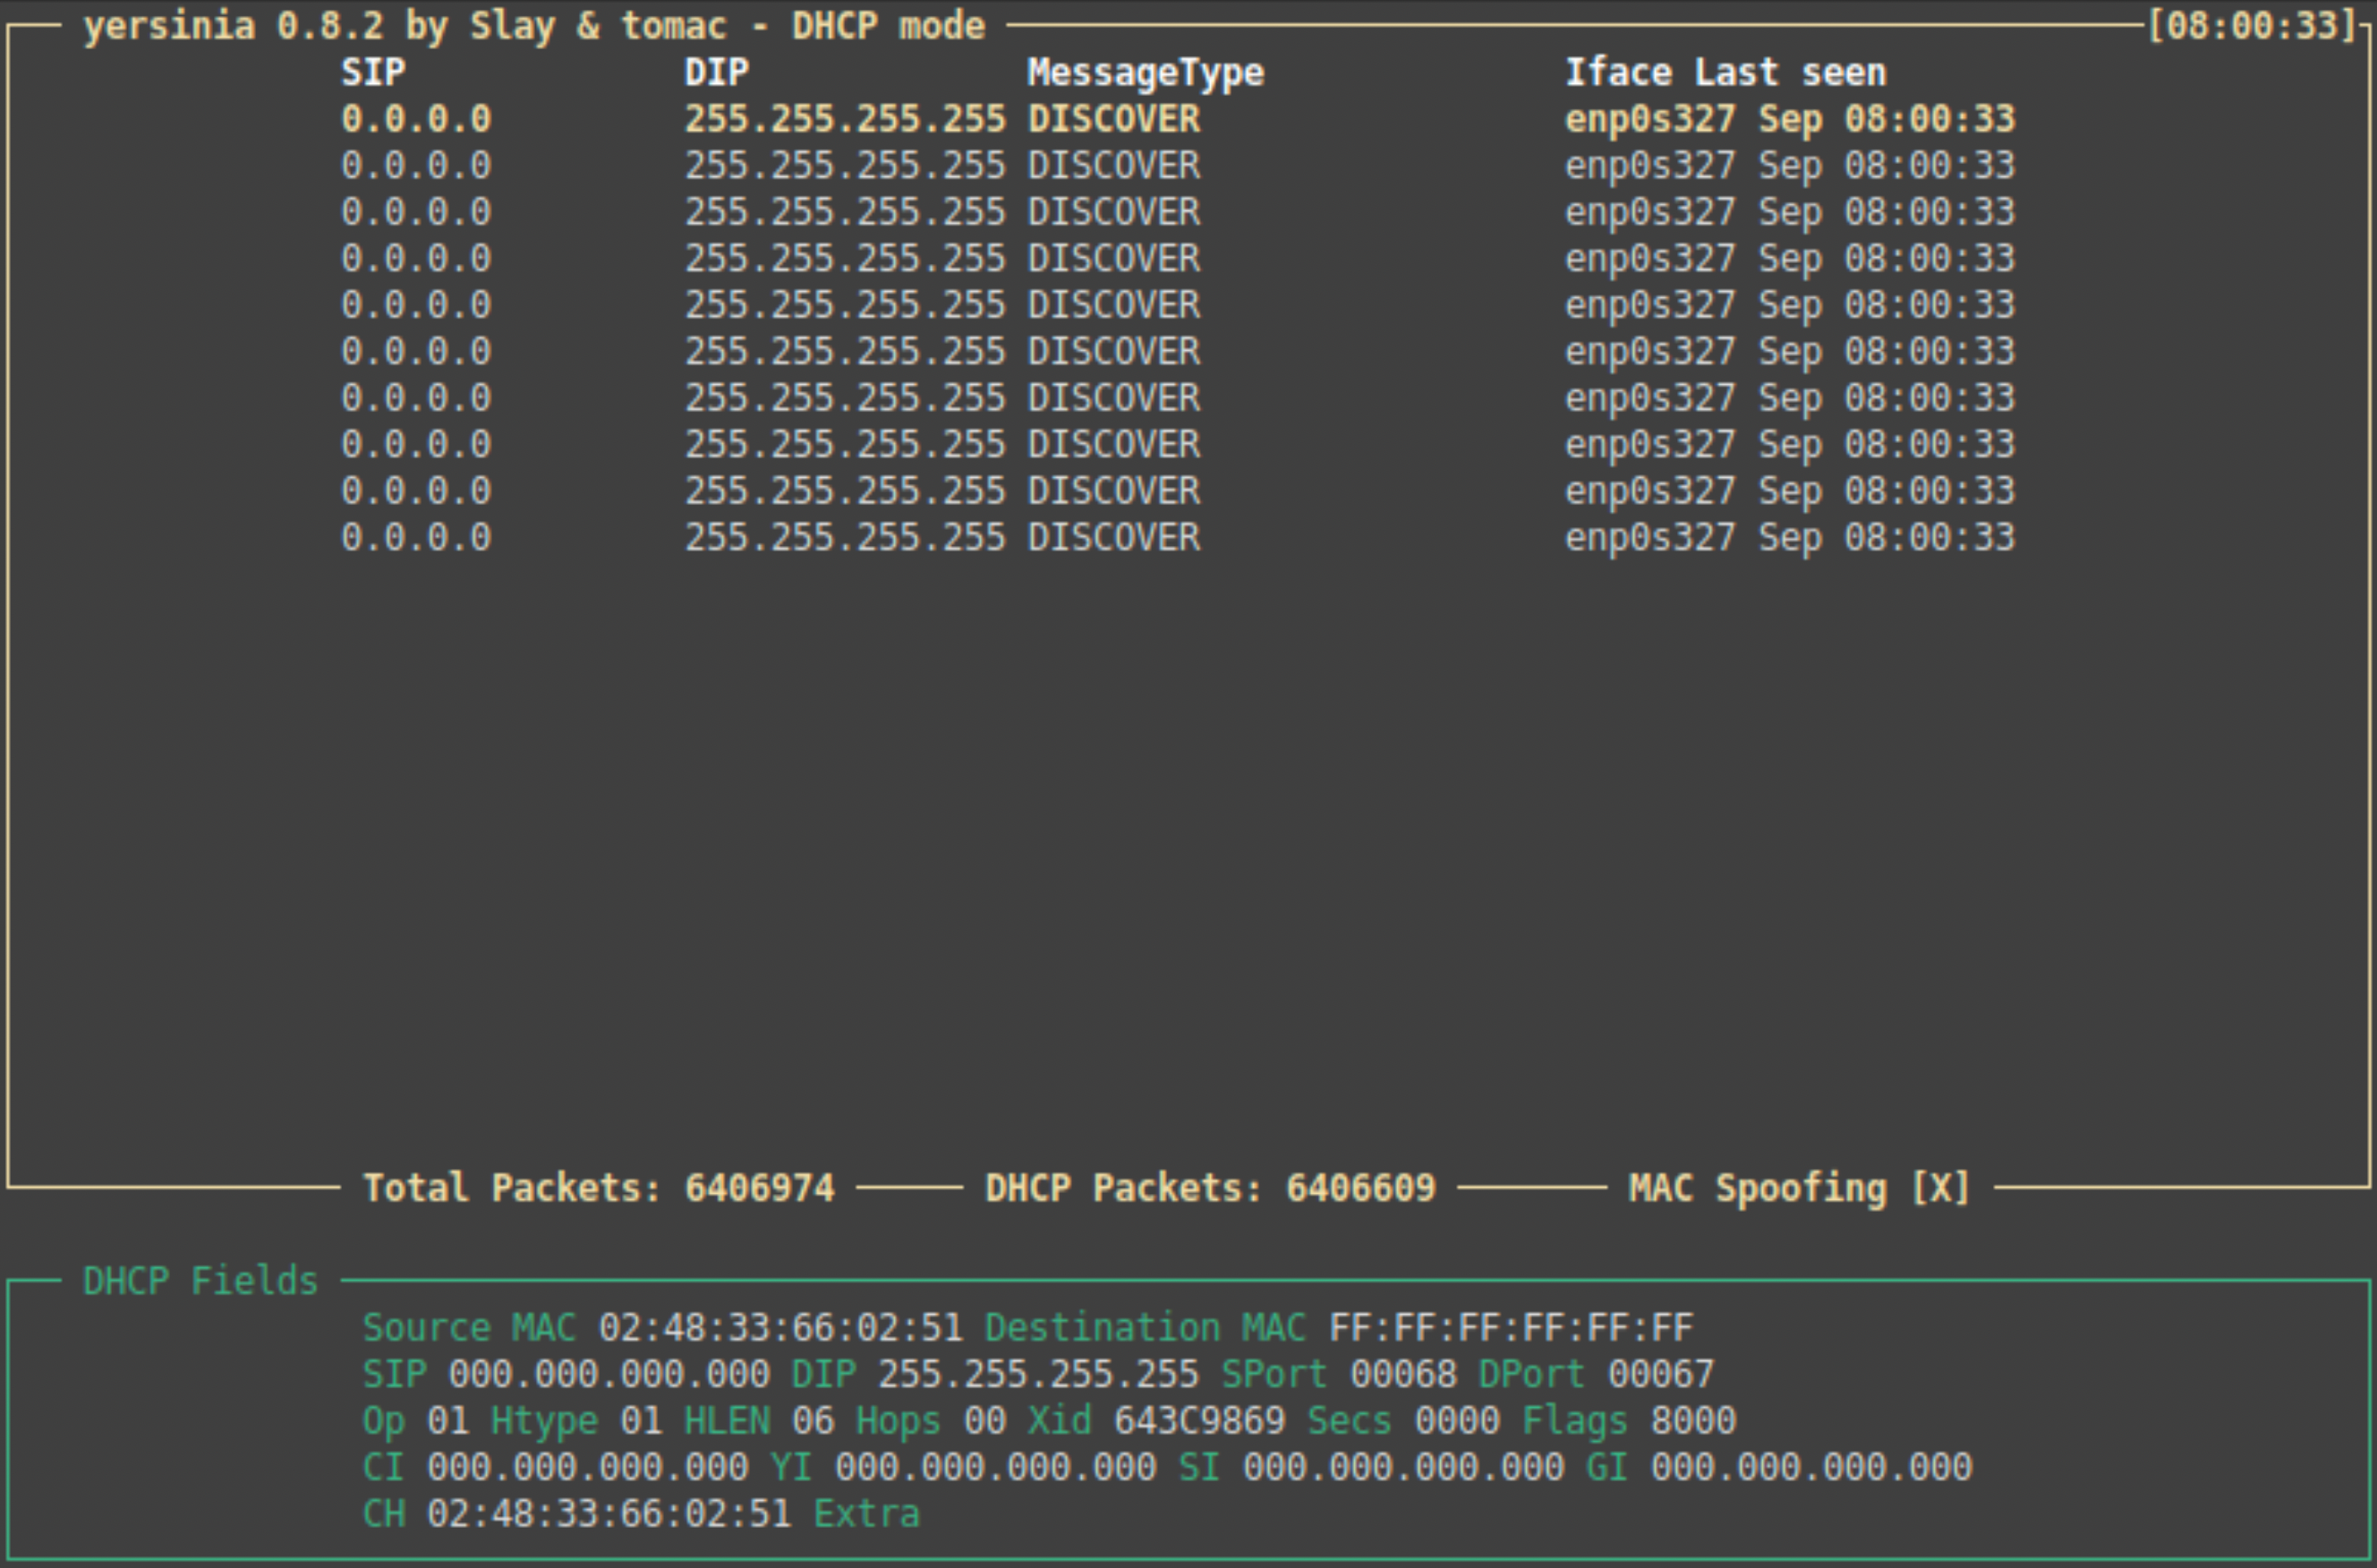This screenshot has height=1568, width=2377.
Task: Edit the Xid value 643C9869
Action: tap(1200, 1421)
